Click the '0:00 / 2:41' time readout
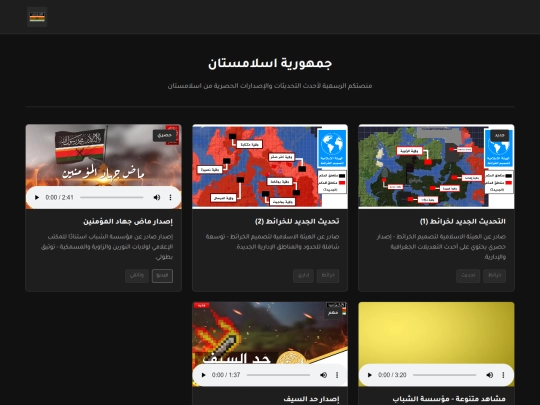This screenshot has height=405, width=540. click(60, 197)
